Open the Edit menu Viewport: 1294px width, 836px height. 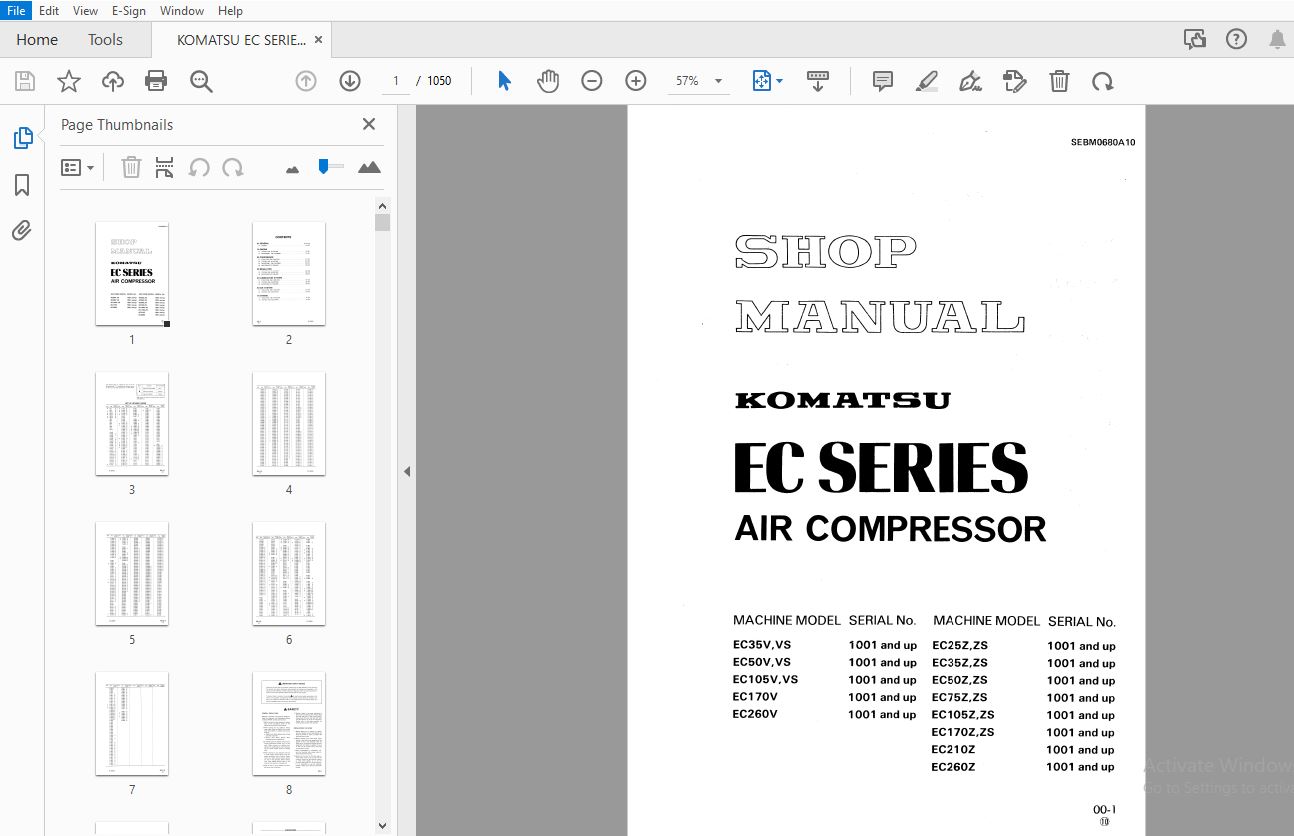coord(49,10)
